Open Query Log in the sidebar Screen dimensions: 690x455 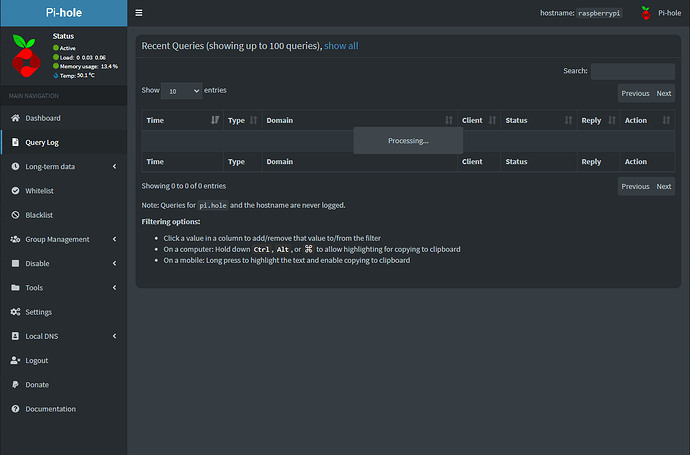(x=42, y=142)
